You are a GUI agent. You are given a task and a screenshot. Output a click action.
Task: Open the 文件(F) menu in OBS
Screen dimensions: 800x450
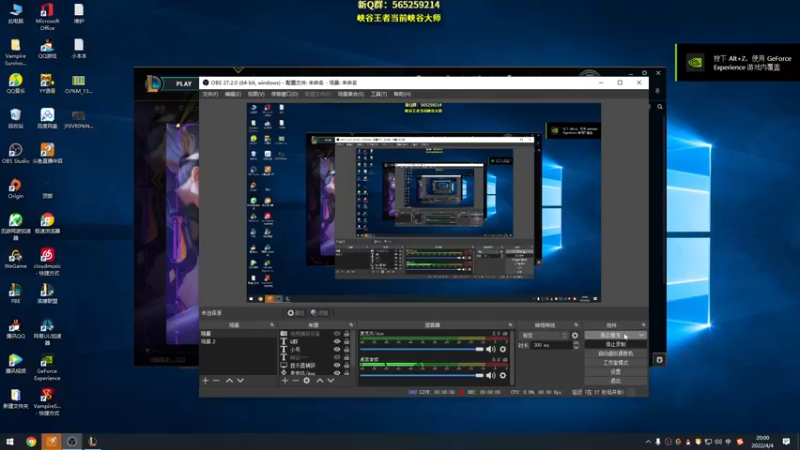click(x=210, y=94)
